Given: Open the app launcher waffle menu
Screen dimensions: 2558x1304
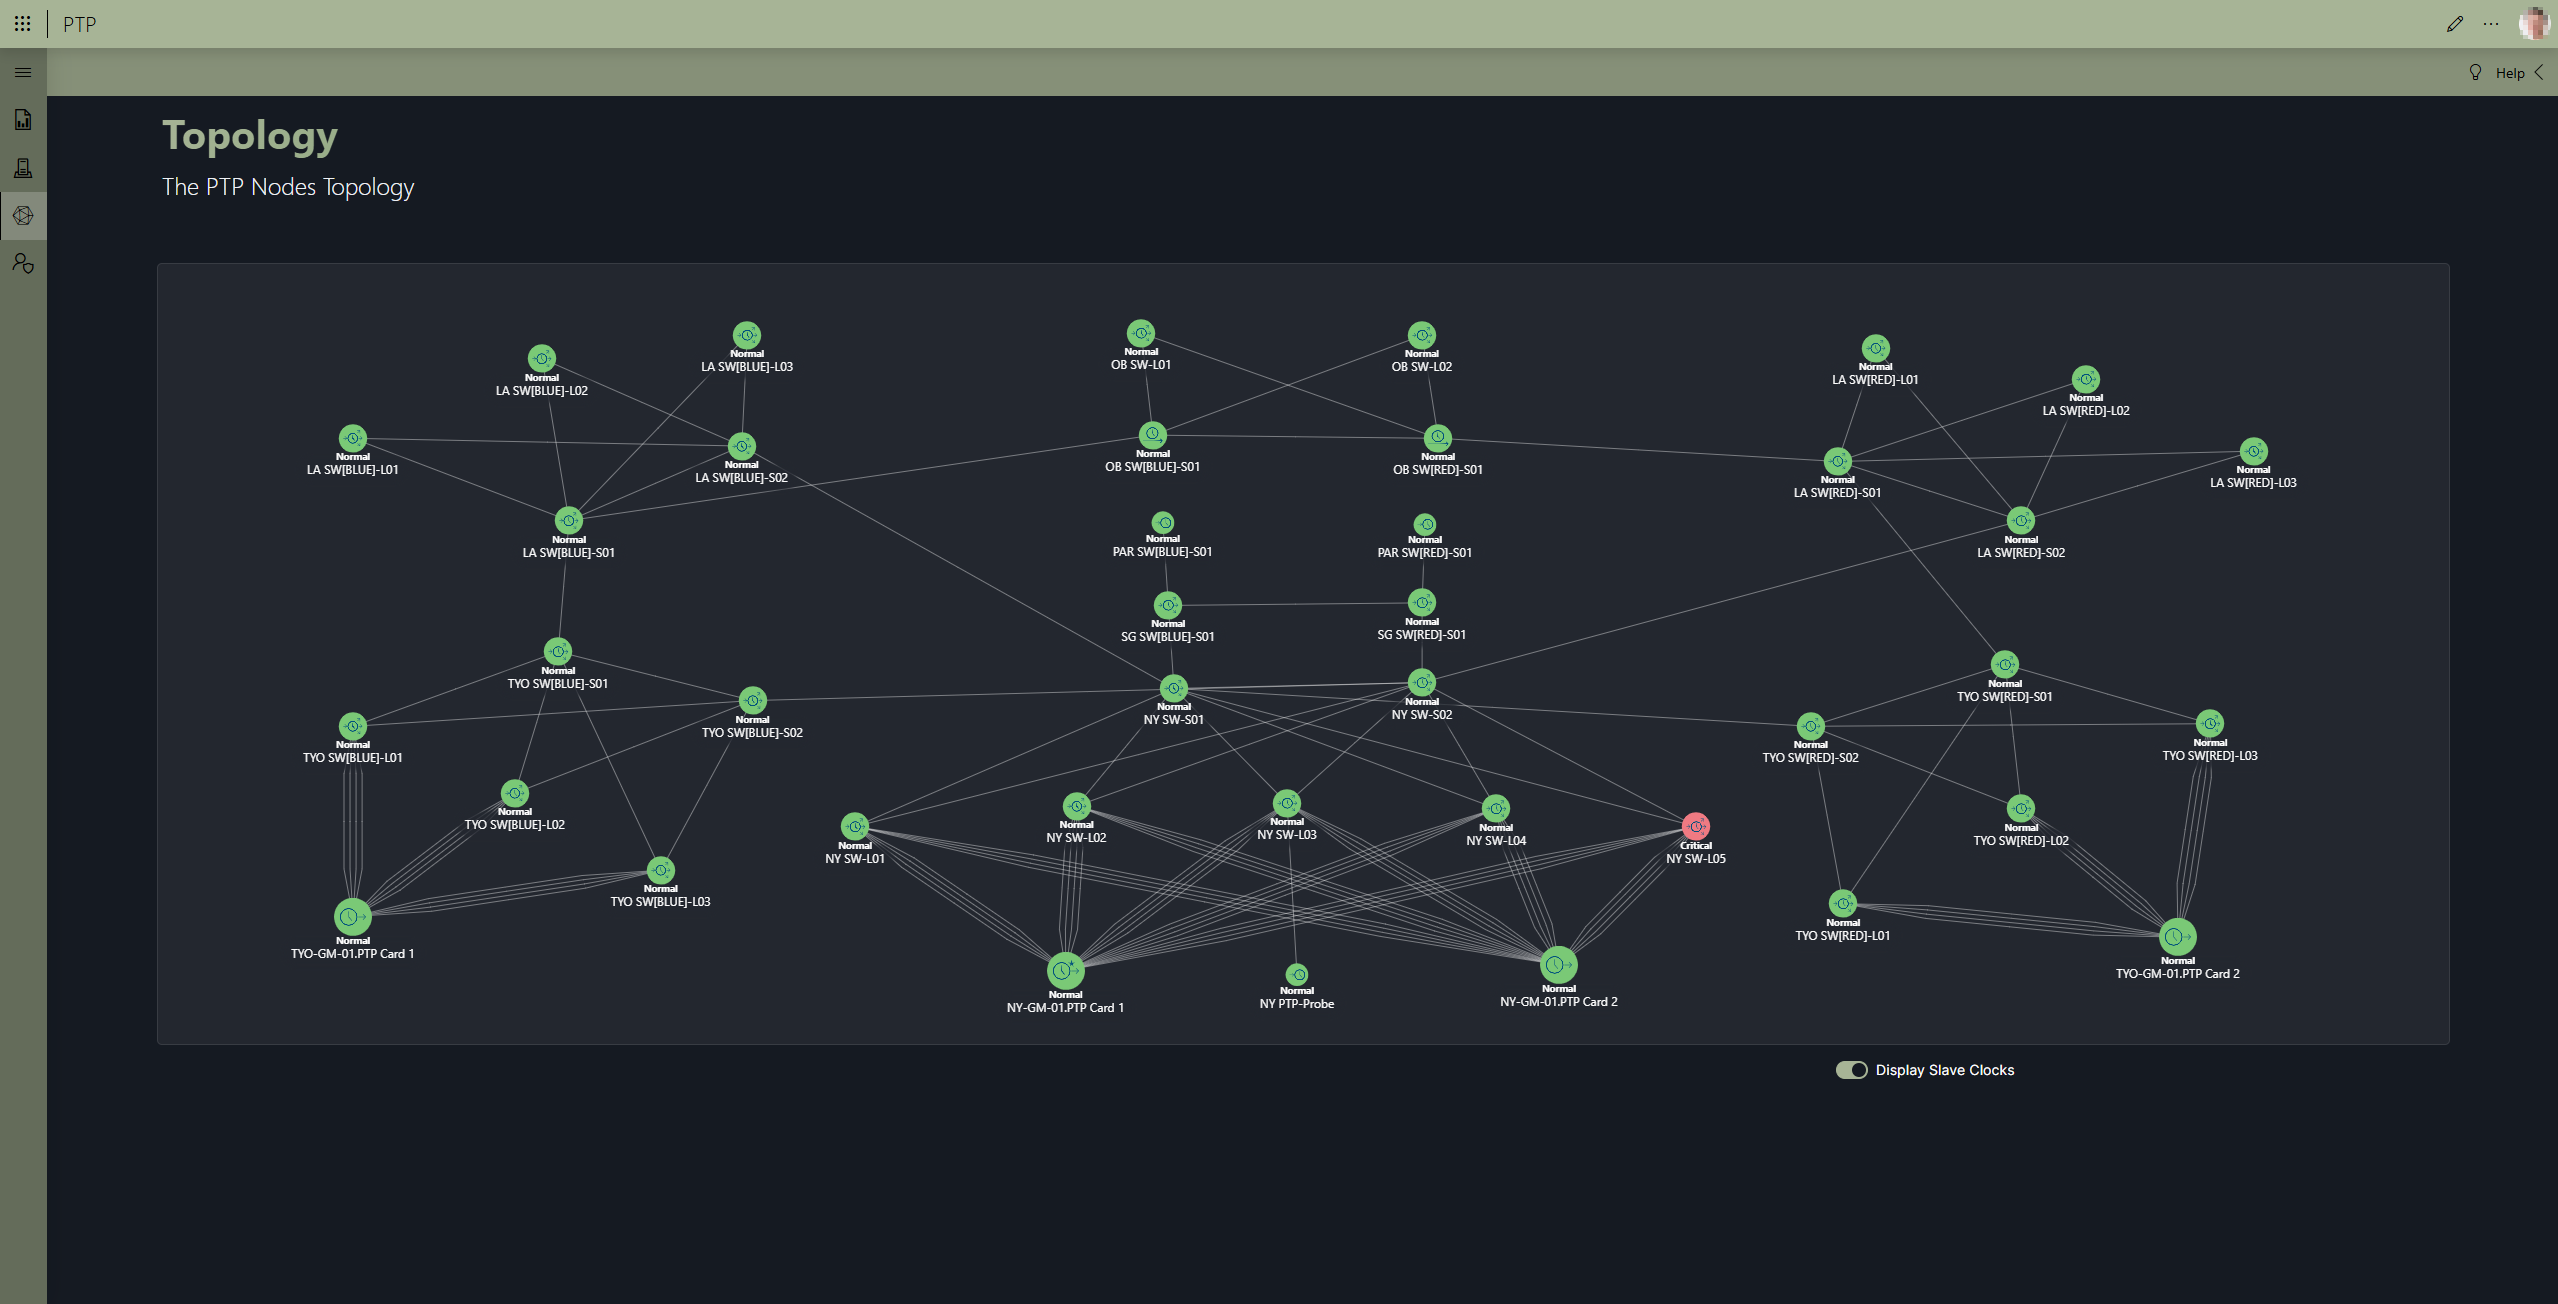Looking at the screenshot, I should [x=23, y=23].
